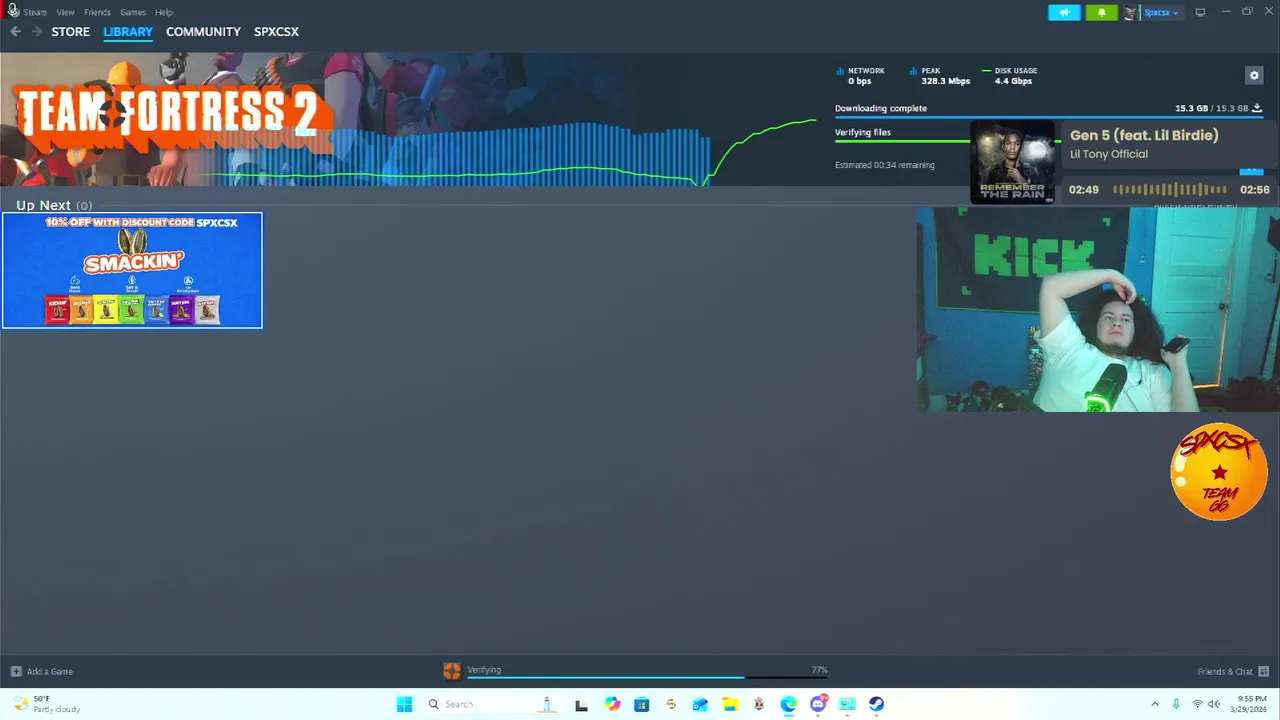Screen dimensions: 1280x720
Task: Click the Friends & Chat window icon
Action: 1263,671
